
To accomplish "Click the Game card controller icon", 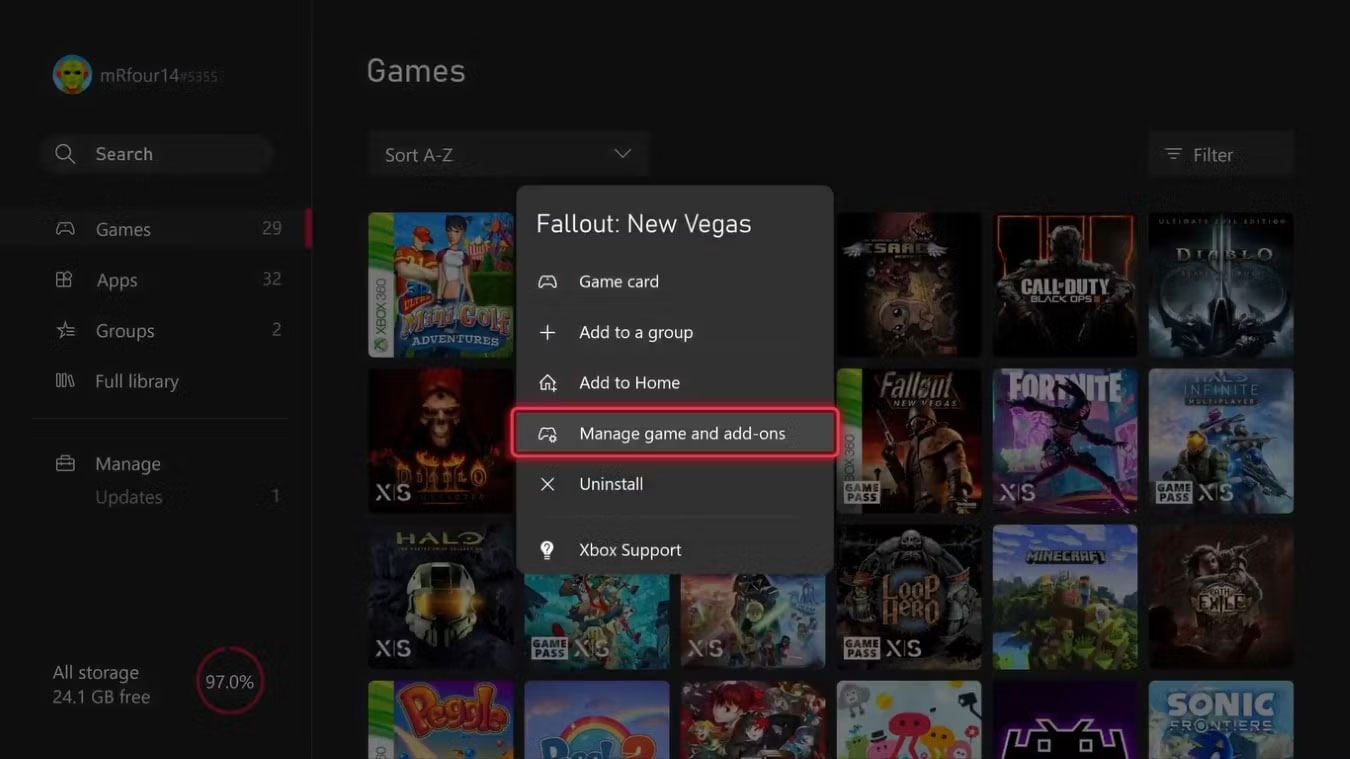I will click(548, 282).
